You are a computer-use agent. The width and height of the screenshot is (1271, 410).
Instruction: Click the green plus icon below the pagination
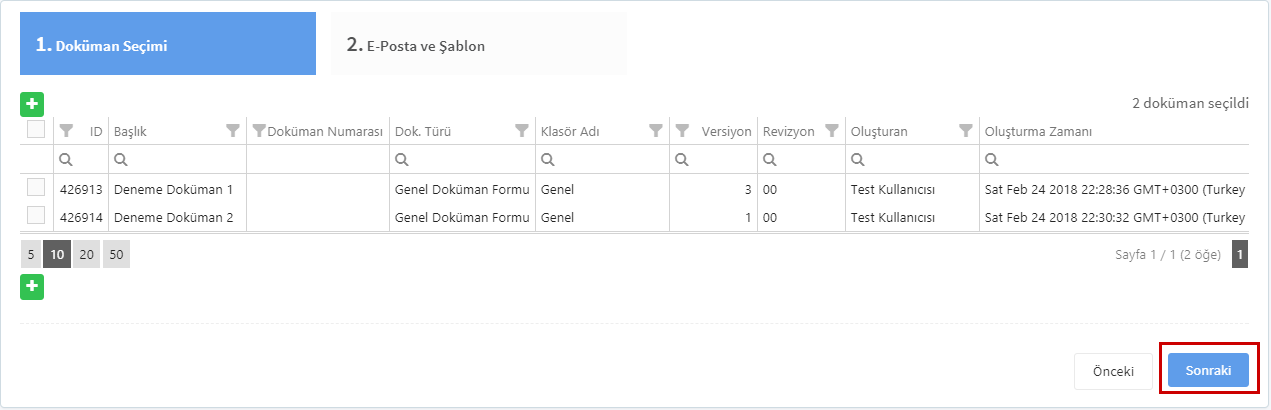pyautogui.click(x=32, y=287)
